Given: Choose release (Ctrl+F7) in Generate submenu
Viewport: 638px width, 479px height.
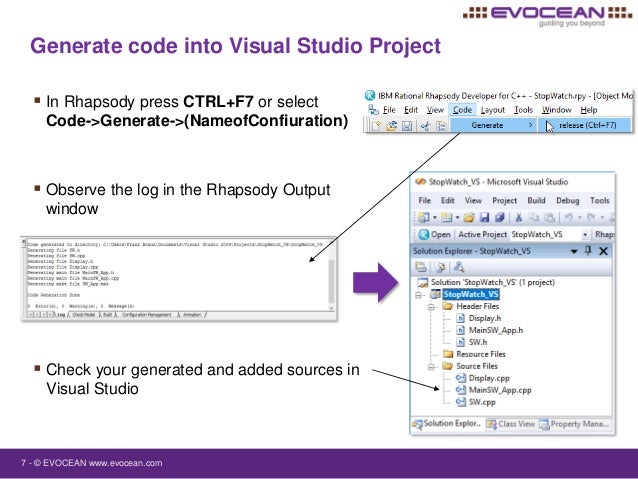Looking at the screenshot, I should pyautogui.click(x=586, y=125).
